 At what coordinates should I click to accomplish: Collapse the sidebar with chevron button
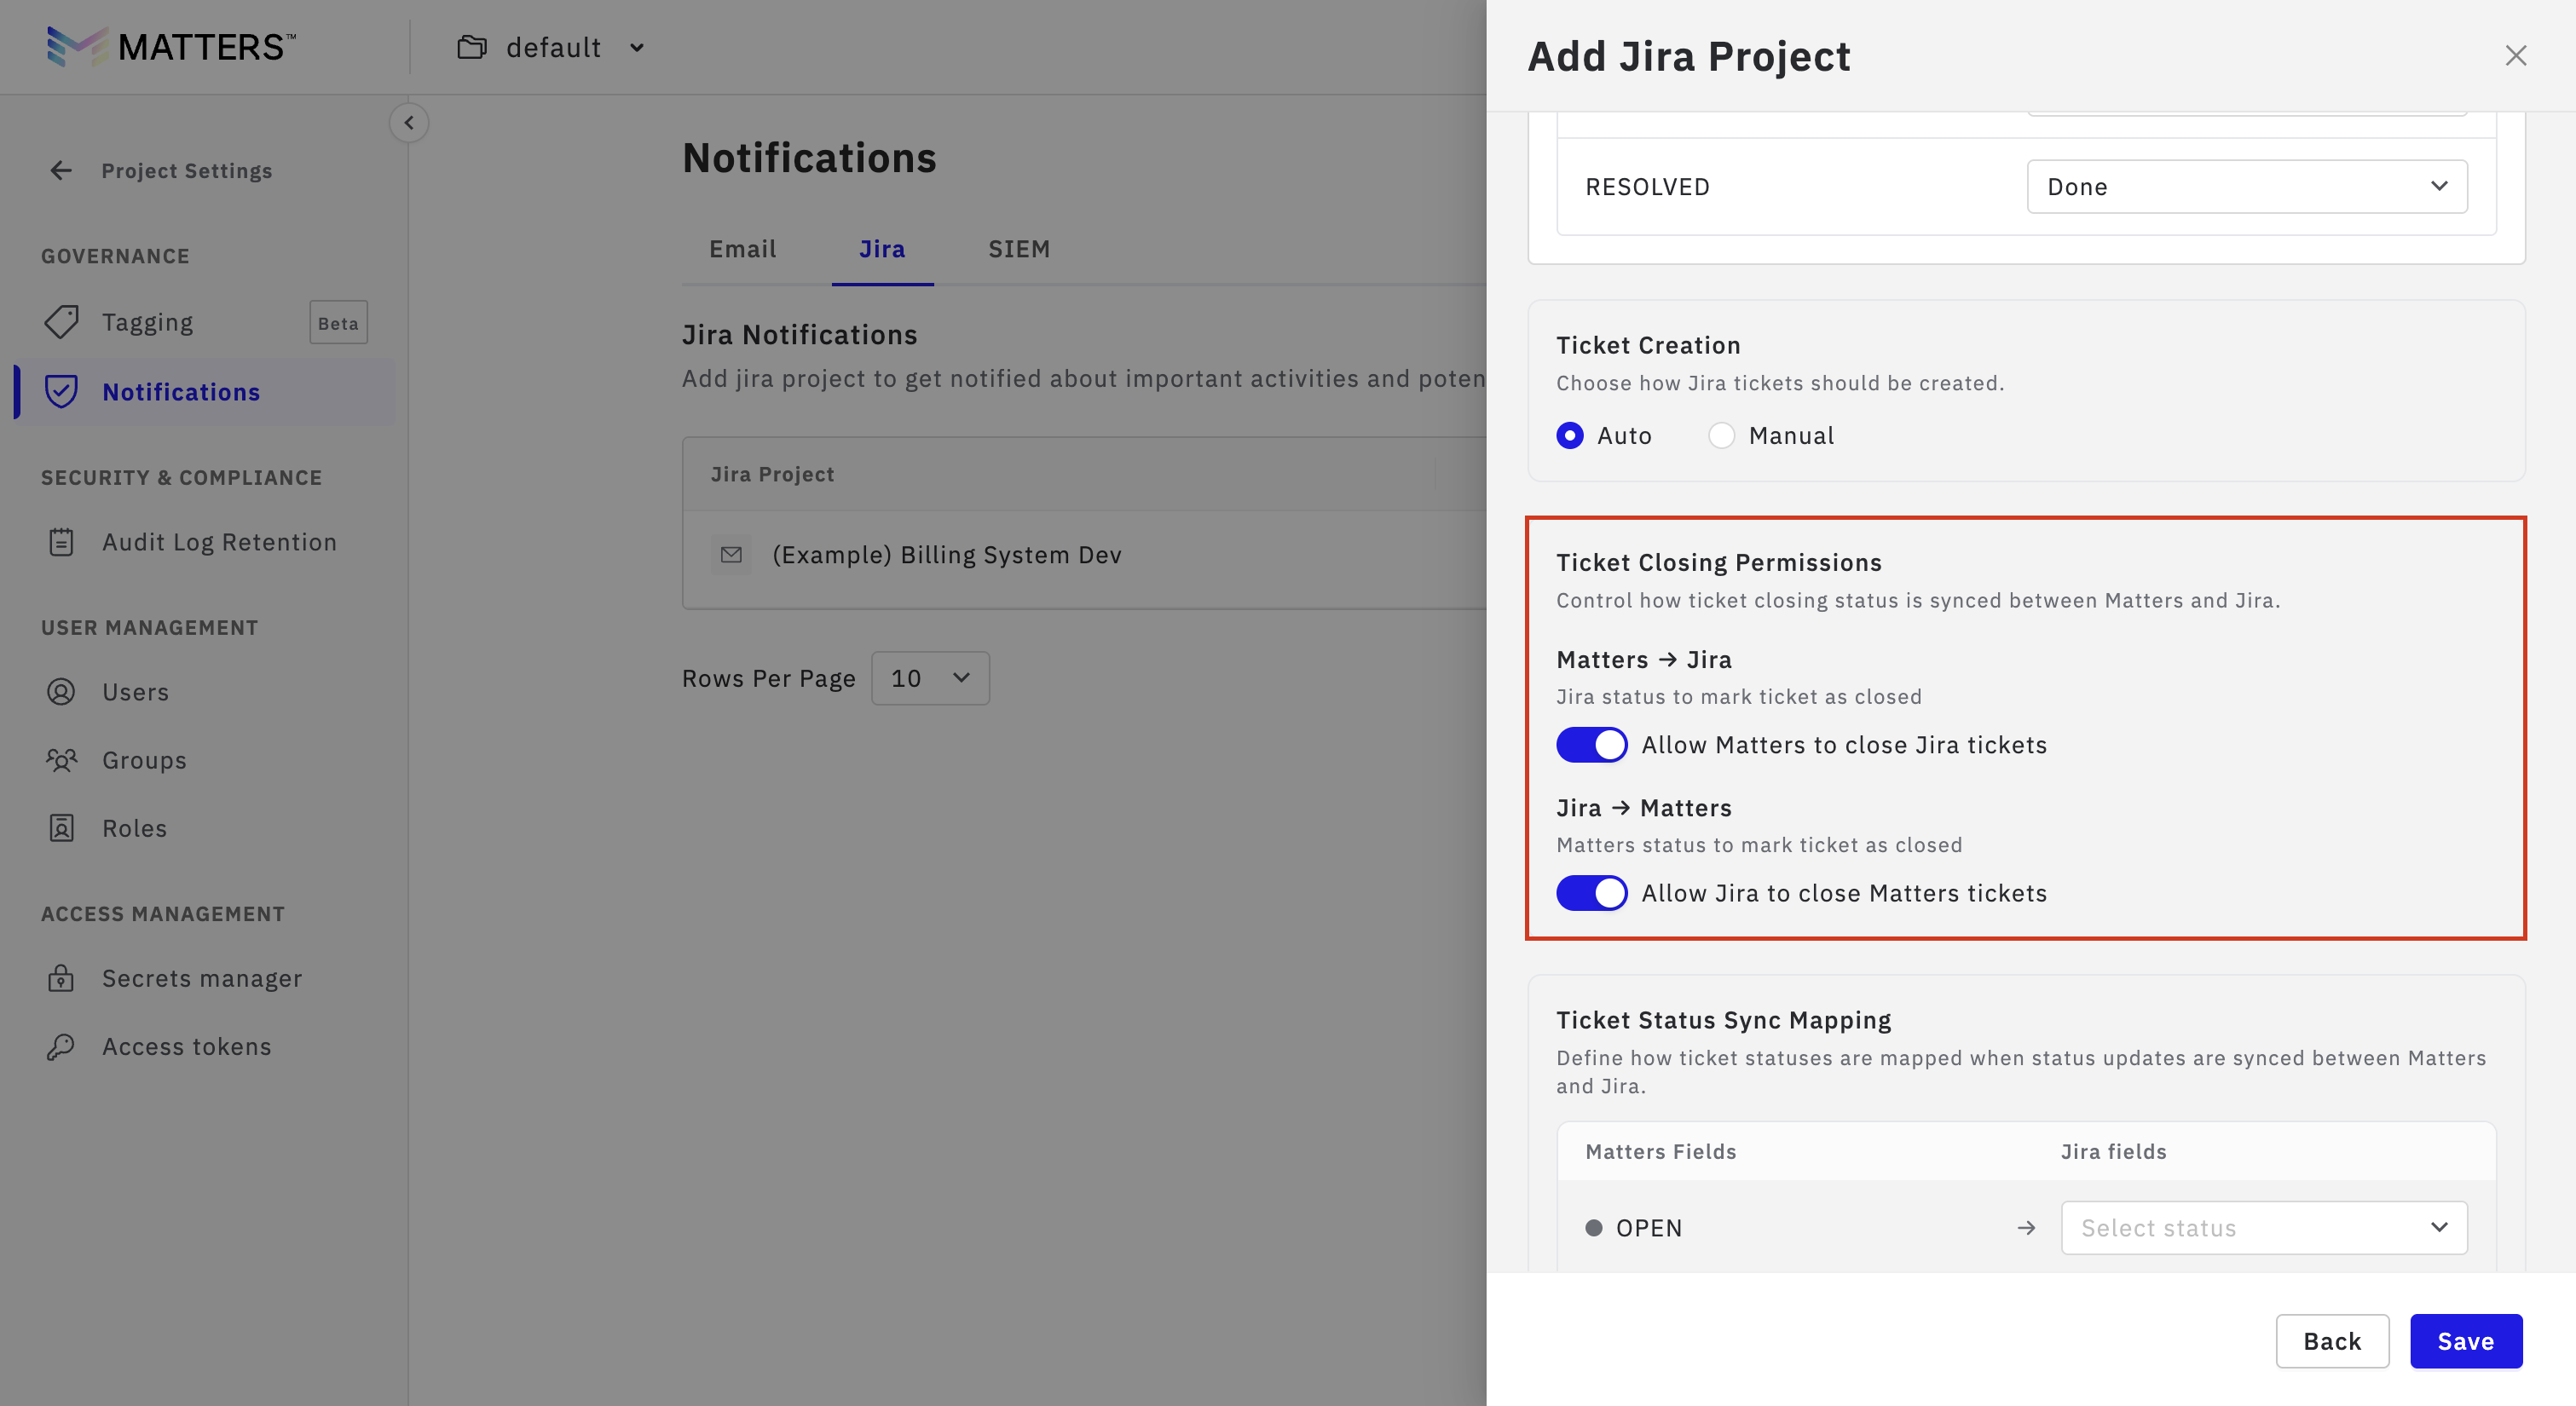(x=408, y=123)
